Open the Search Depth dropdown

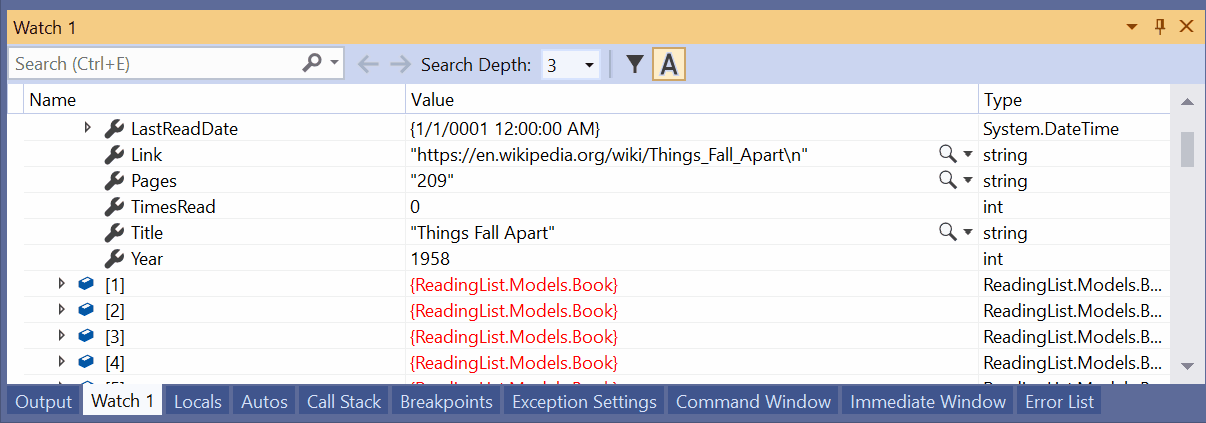tap(588, 65)
